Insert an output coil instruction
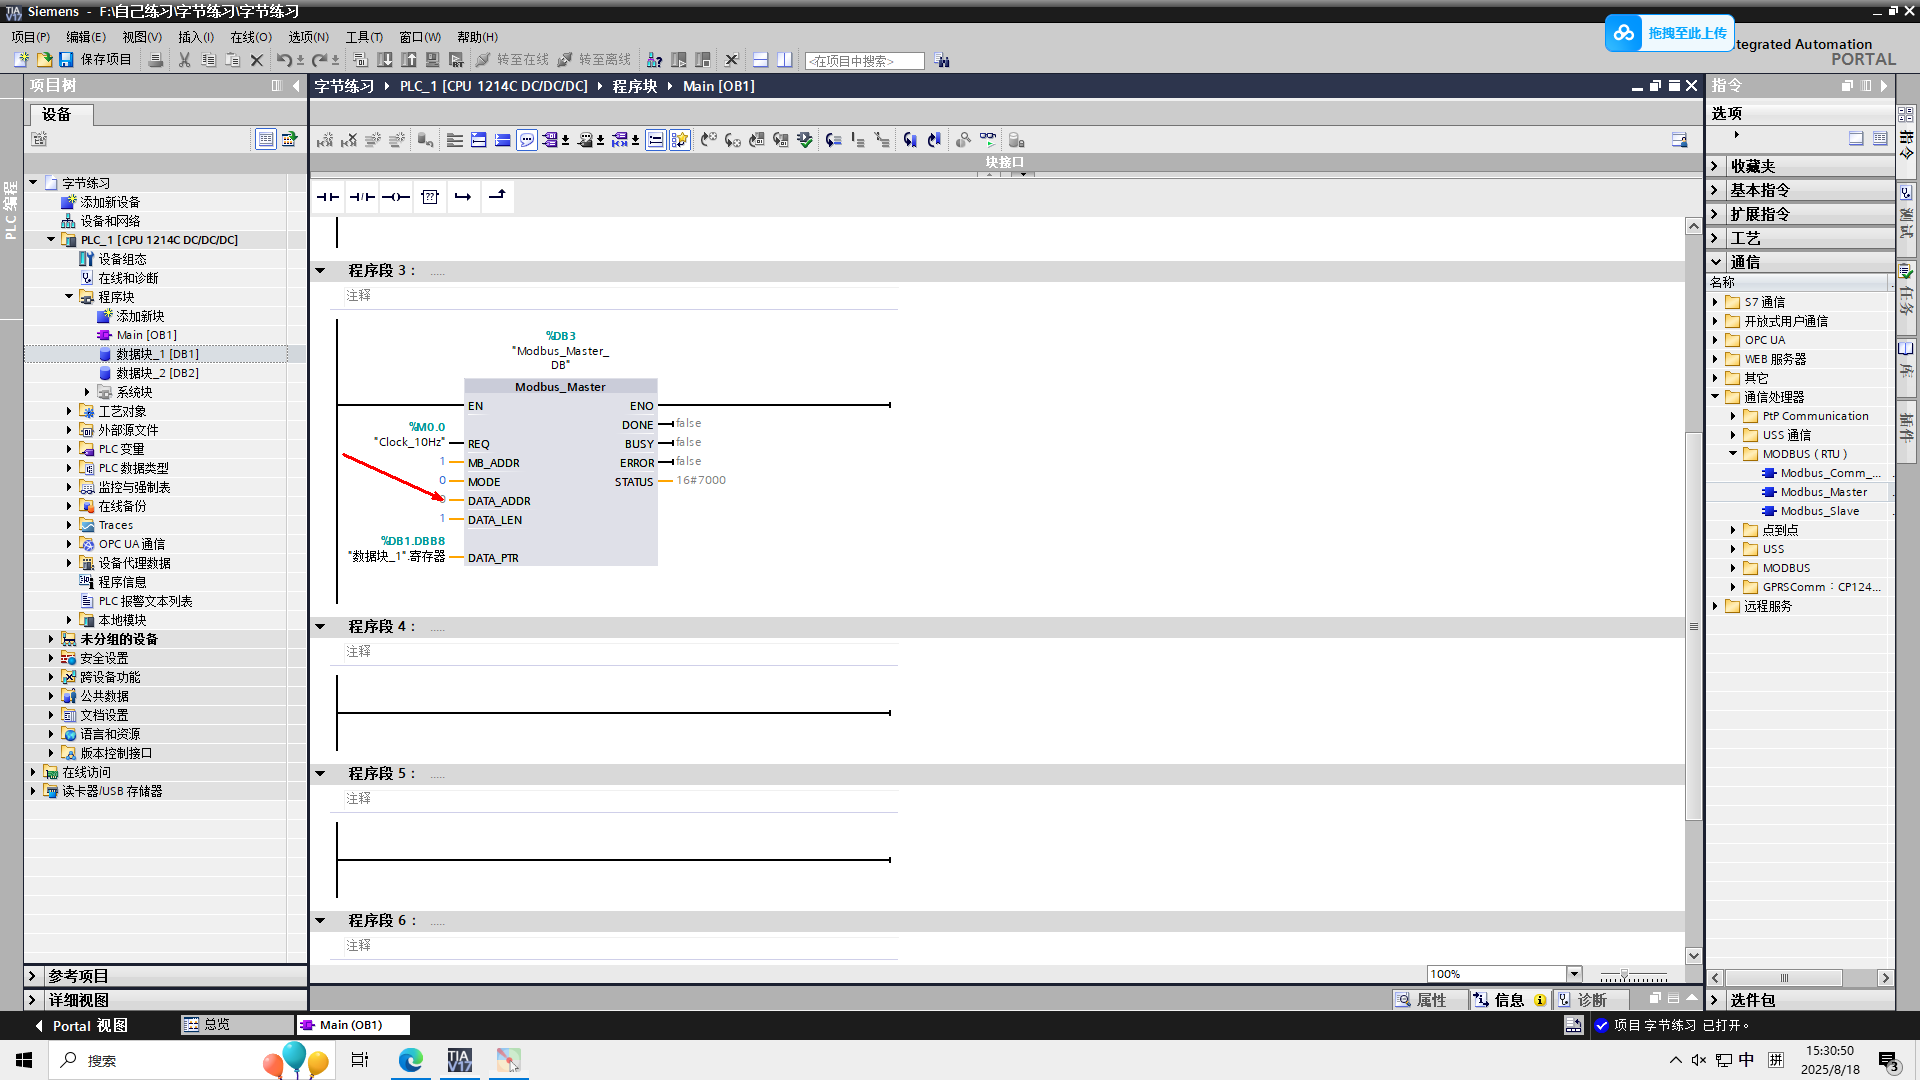The width and height of the screenshot is (1920, 1080). click(x=396, y=197)
